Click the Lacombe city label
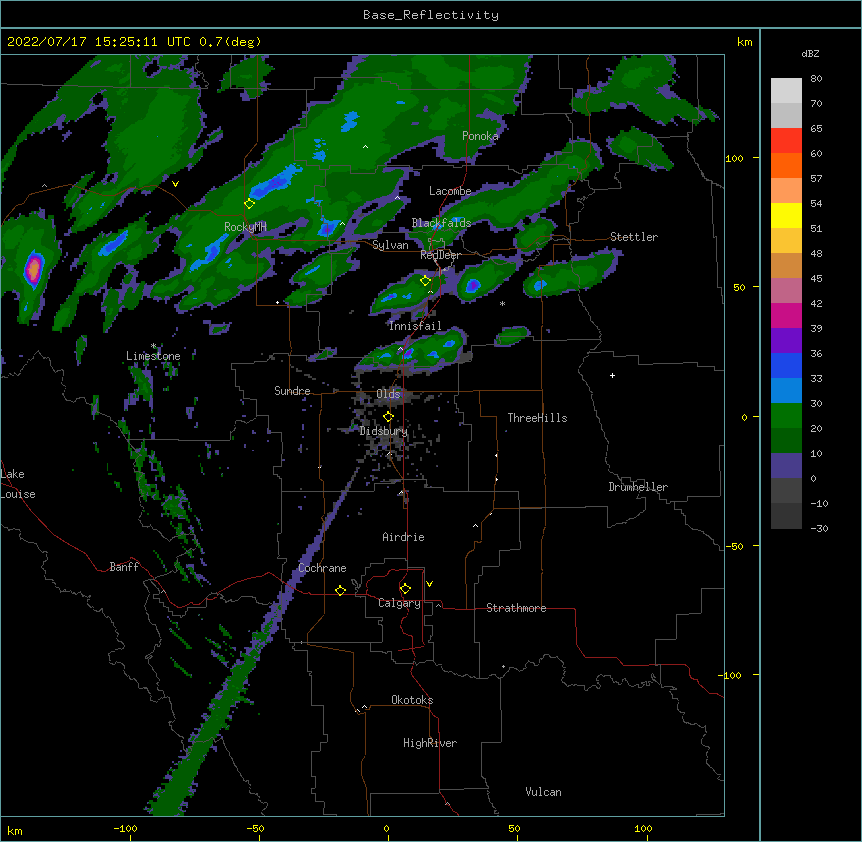The width and height of the screenshot is (862, 842). 450,191
